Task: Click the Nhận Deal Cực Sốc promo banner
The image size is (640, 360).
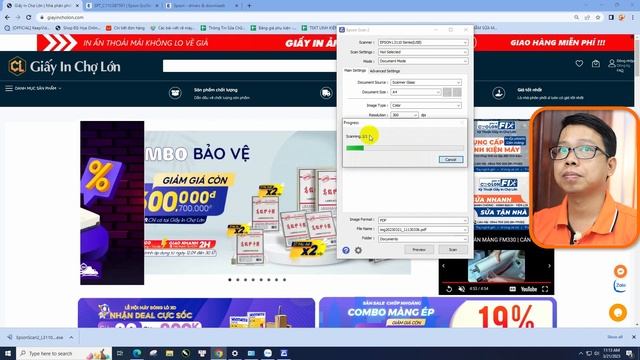Action: tap(196, 313)
